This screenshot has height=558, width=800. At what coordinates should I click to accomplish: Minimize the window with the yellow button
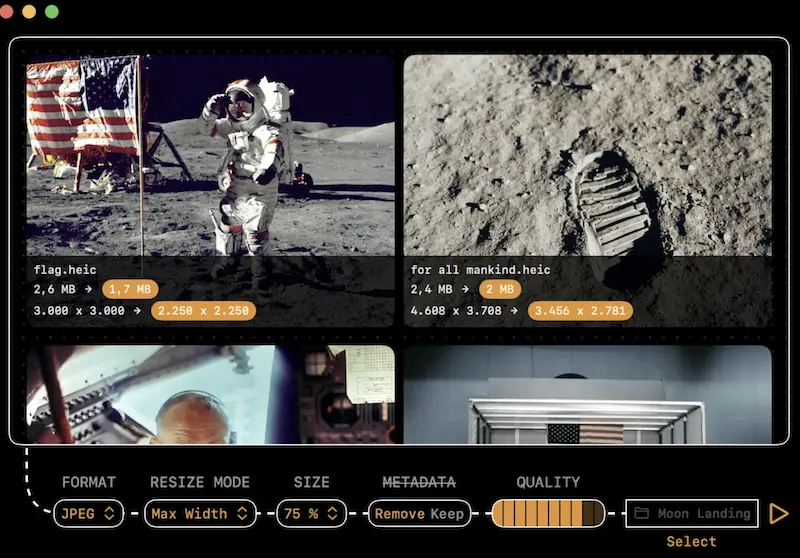click(x=29, y=11)
